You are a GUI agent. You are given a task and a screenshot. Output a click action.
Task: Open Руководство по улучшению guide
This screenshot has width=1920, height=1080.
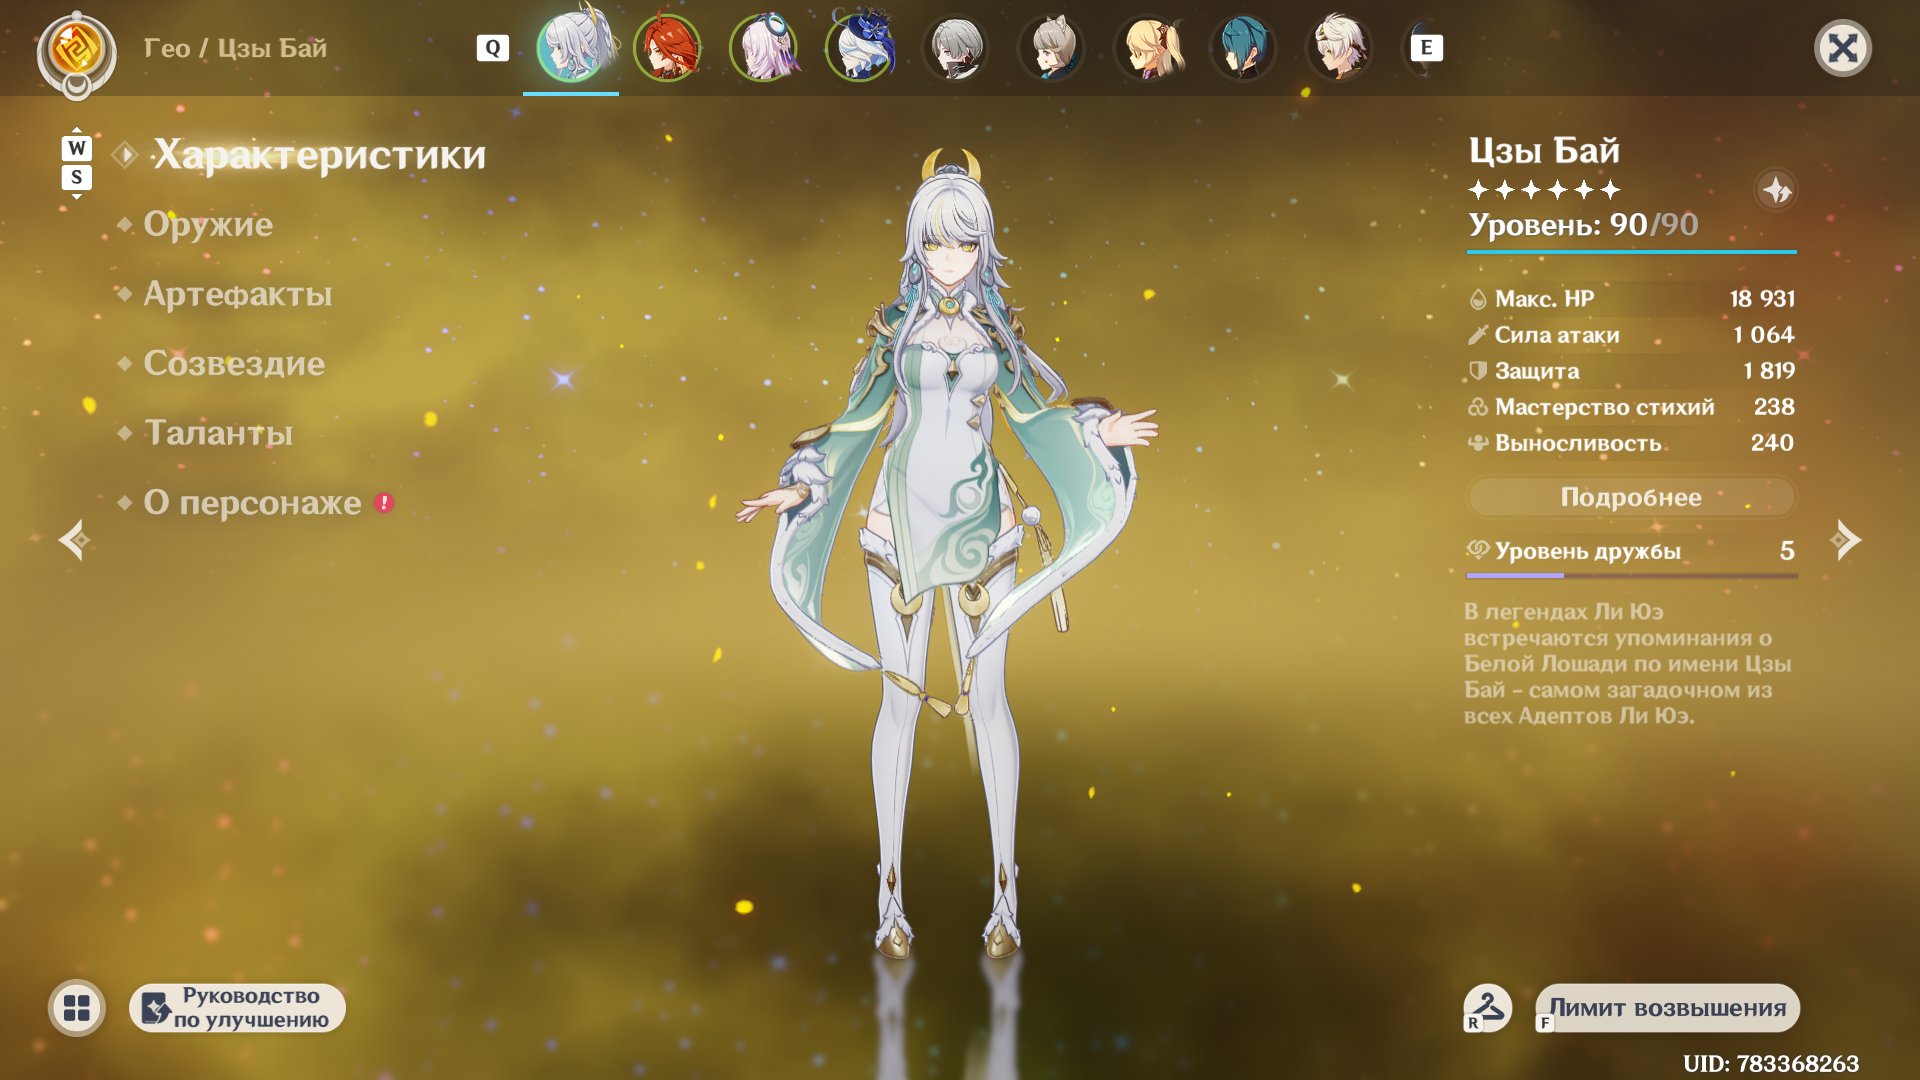point(238,1008)
